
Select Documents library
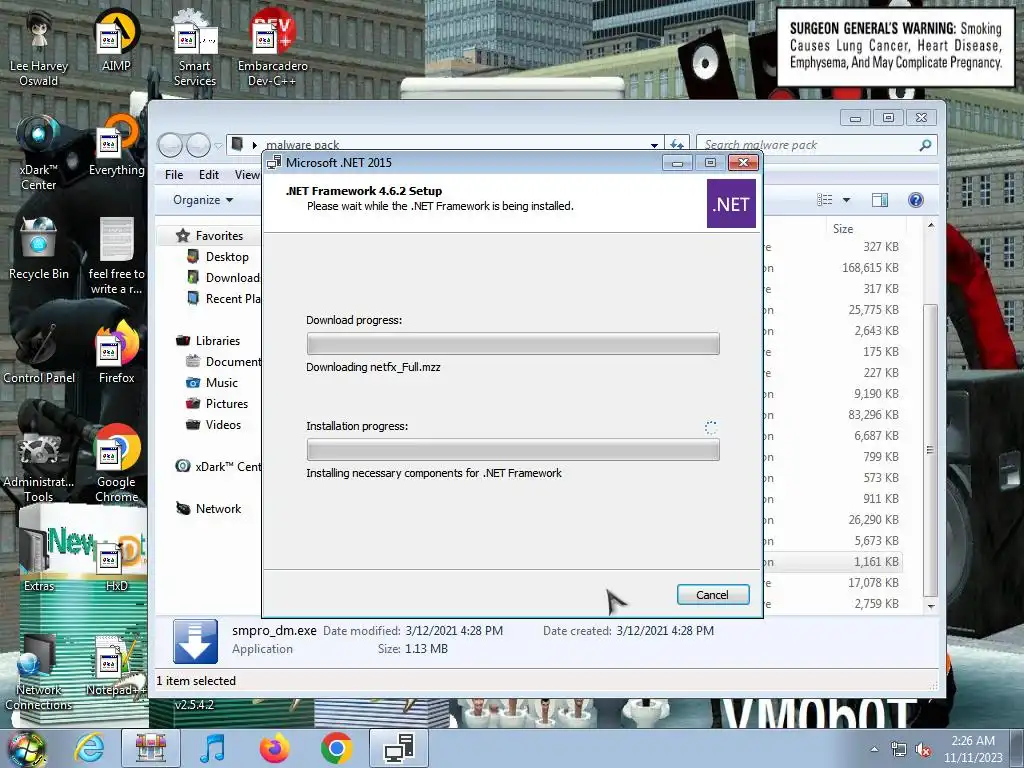(x=223, y=361)
